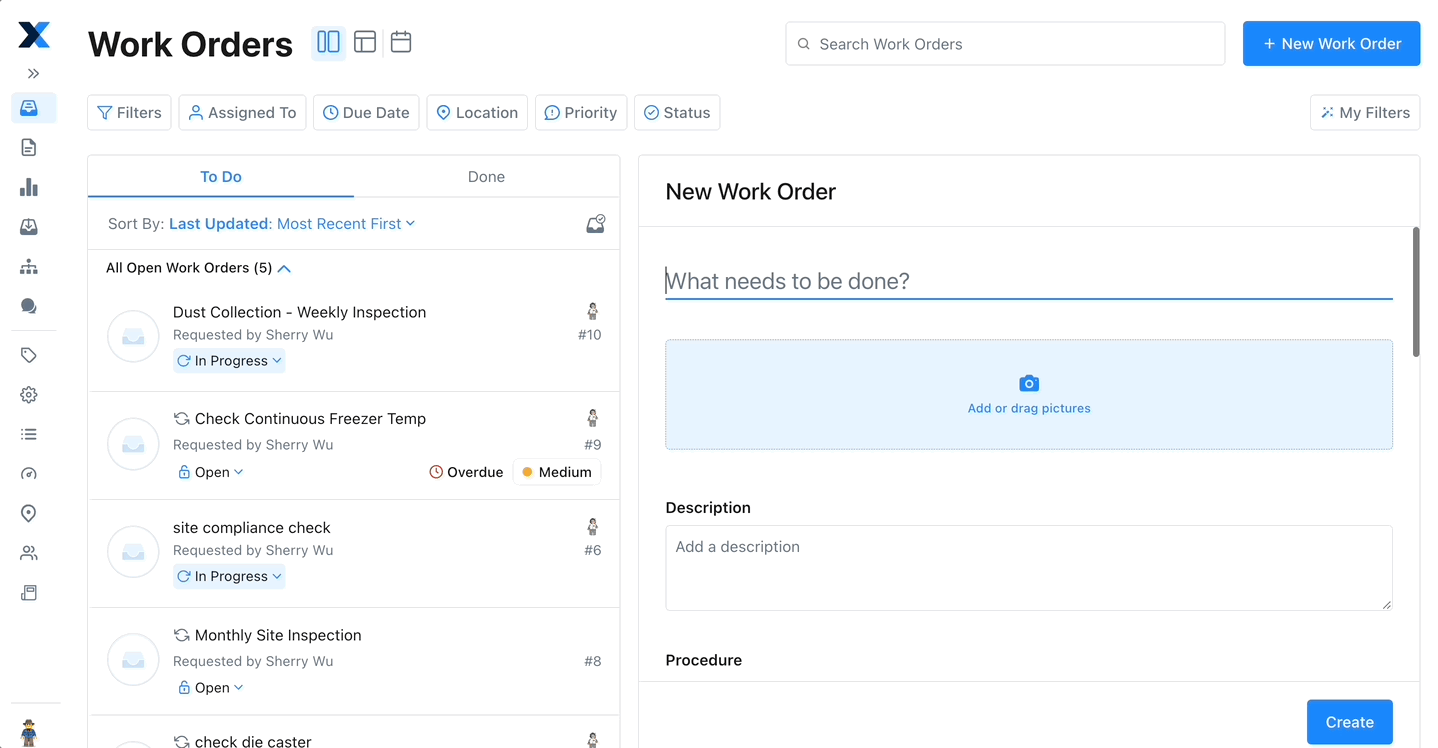Open My Filters
The image size is (1438, 748).
(x=1365, y=113)
